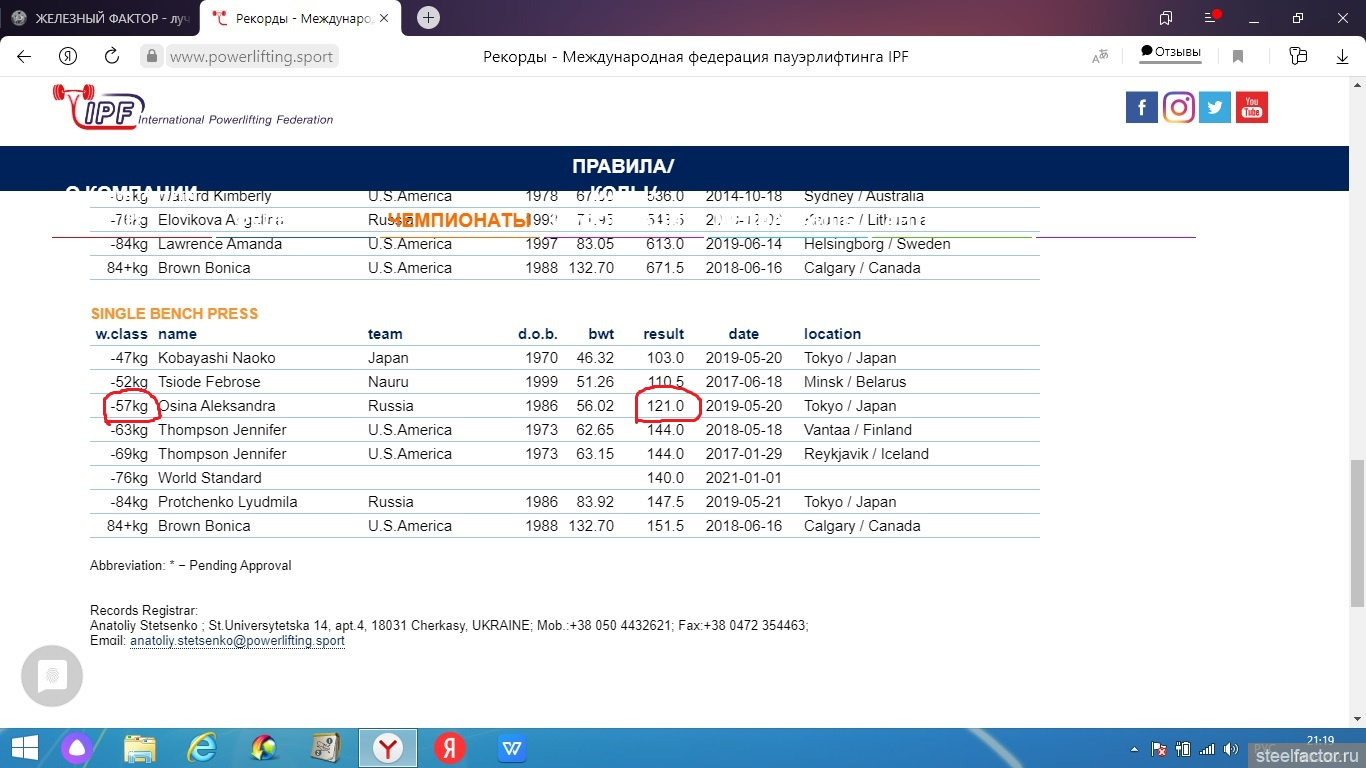Screen dimensions: 1366x768
Task: Open a new browser tab
Action: click(428, 18)
